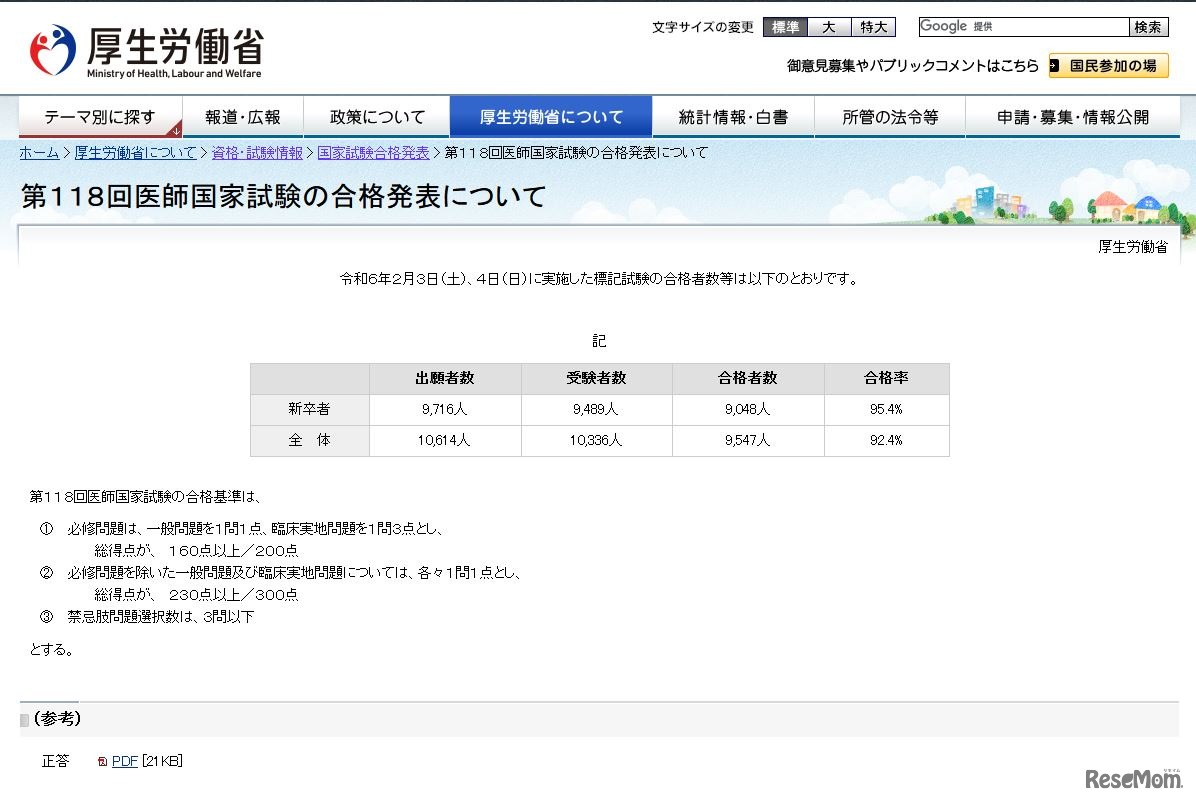Viewport: 1196px width, 802px height.
Task: Click the arrow icon on 国民参加の場
Action: pyautogui.click(x=1055, y=66)
